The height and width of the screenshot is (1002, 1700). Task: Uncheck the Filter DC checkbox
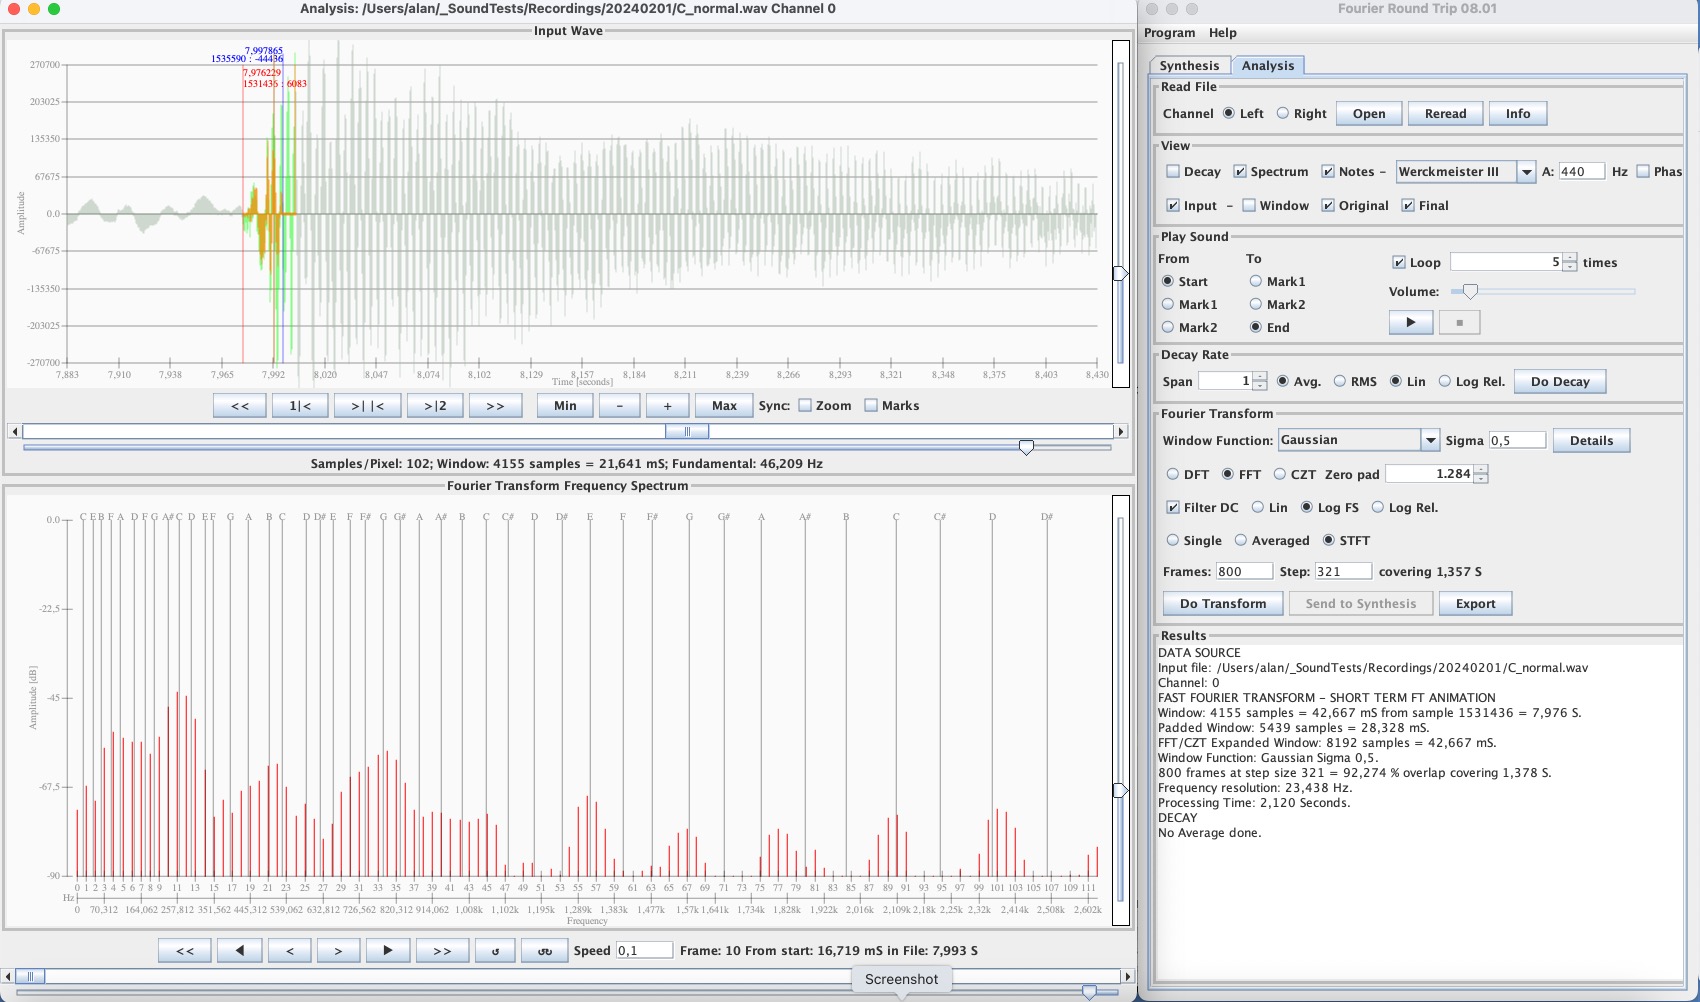(x=1173, y=508)
